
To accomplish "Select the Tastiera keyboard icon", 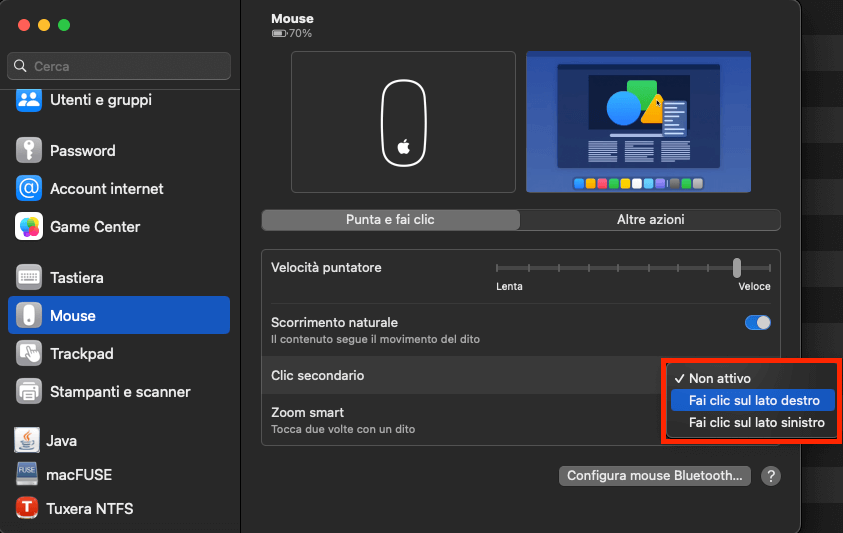I will click(29, 277).
